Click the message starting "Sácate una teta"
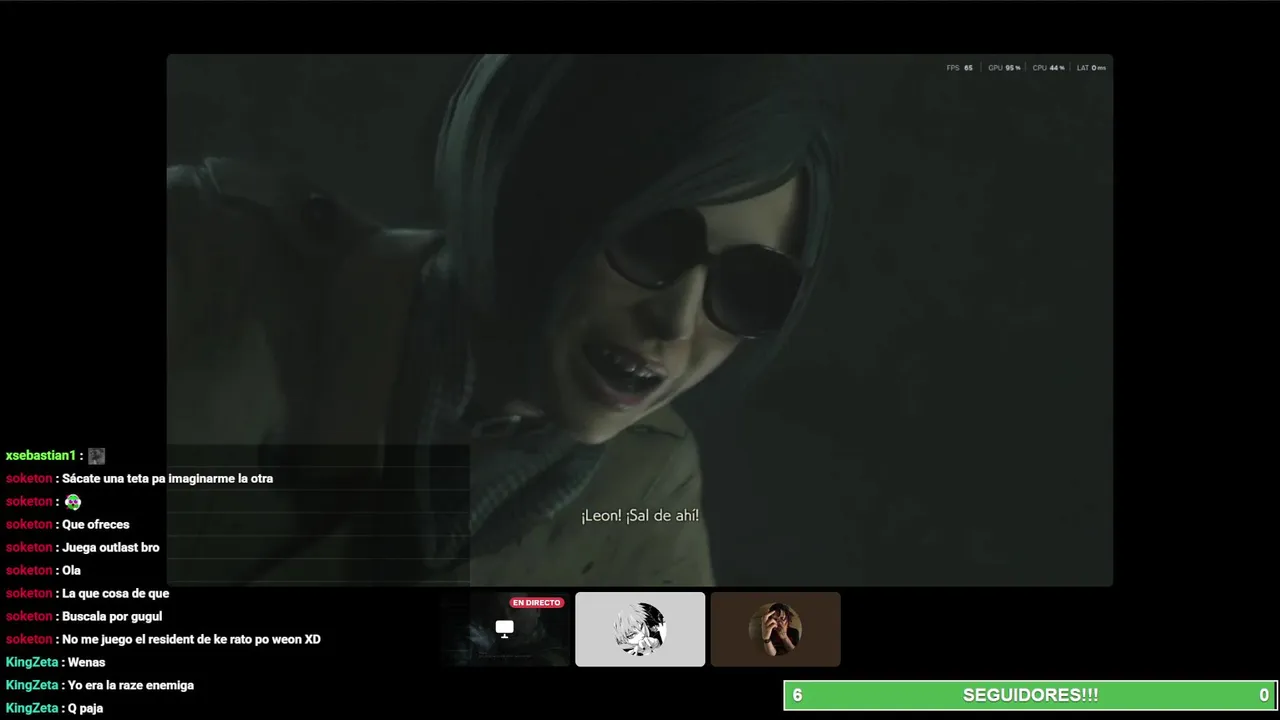Image resolution: width=1280 pixels, height=720 pixels. point(167,479)
